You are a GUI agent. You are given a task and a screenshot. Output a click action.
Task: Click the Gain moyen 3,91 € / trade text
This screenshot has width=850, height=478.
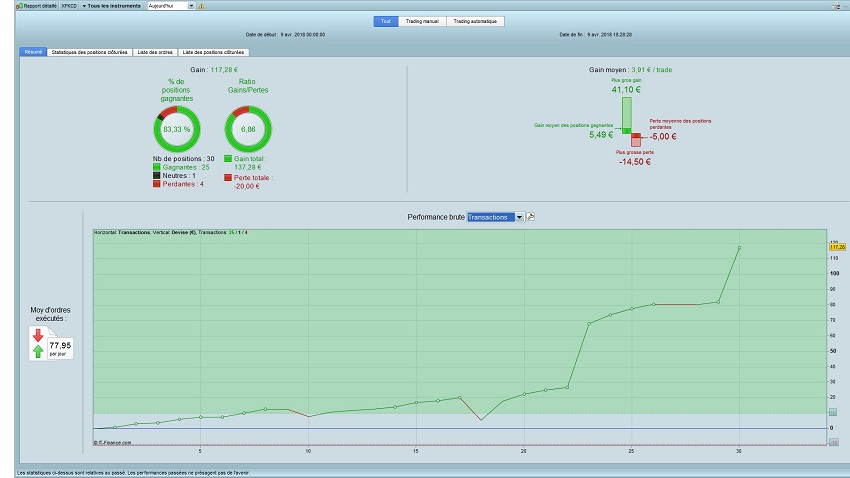(x=630, y=70)
